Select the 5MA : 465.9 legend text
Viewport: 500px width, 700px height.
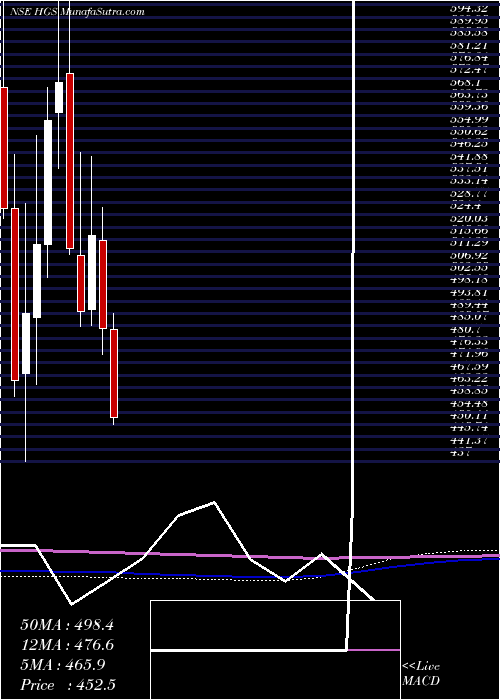coord(63,665)
